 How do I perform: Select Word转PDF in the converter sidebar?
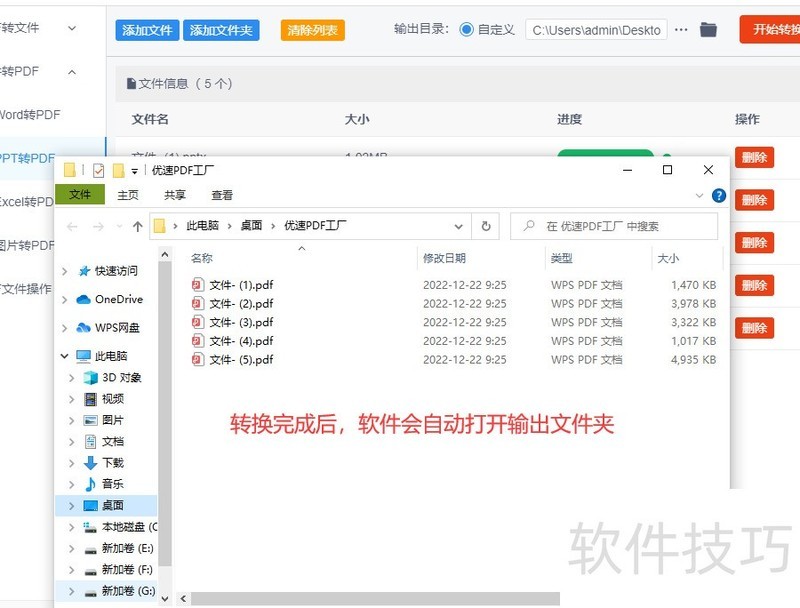[30, 115]
